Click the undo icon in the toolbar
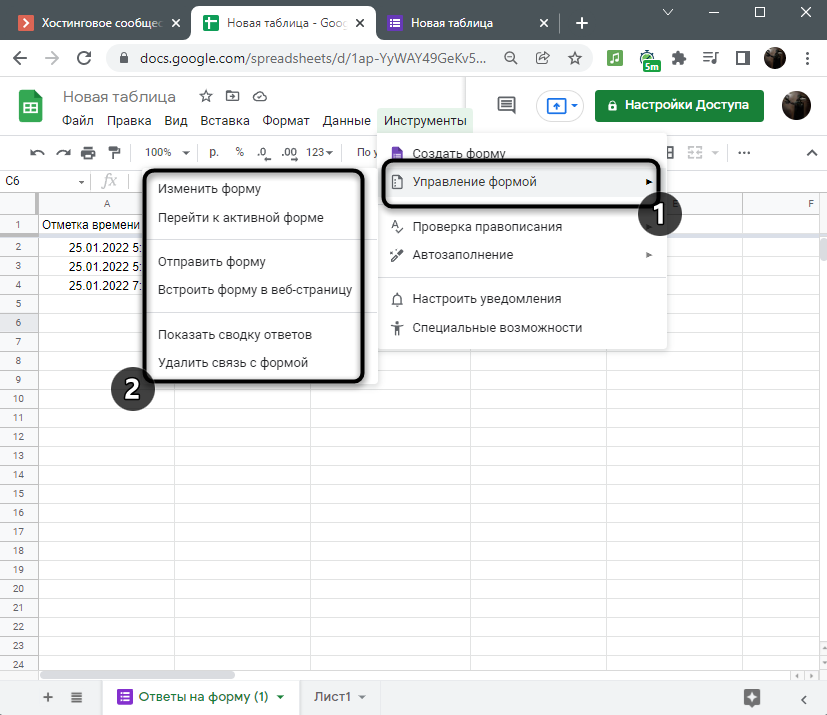Viewport: 827px width, 715px height. 37,153
